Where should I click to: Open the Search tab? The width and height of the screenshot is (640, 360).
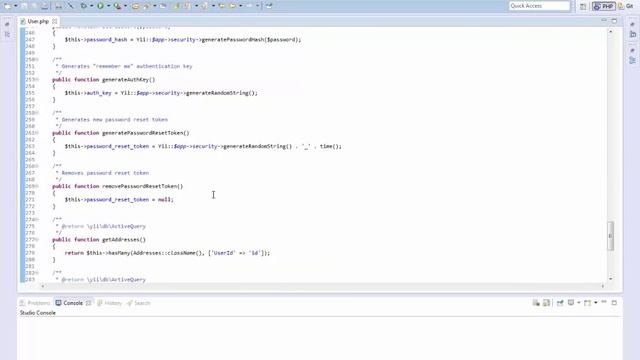139,303
